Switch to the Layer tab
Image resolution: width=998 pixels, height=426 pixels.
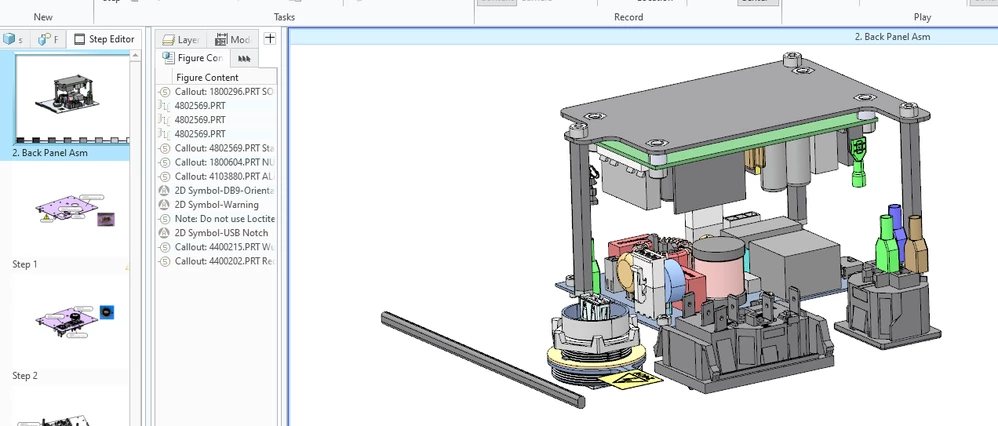[181, 39]
